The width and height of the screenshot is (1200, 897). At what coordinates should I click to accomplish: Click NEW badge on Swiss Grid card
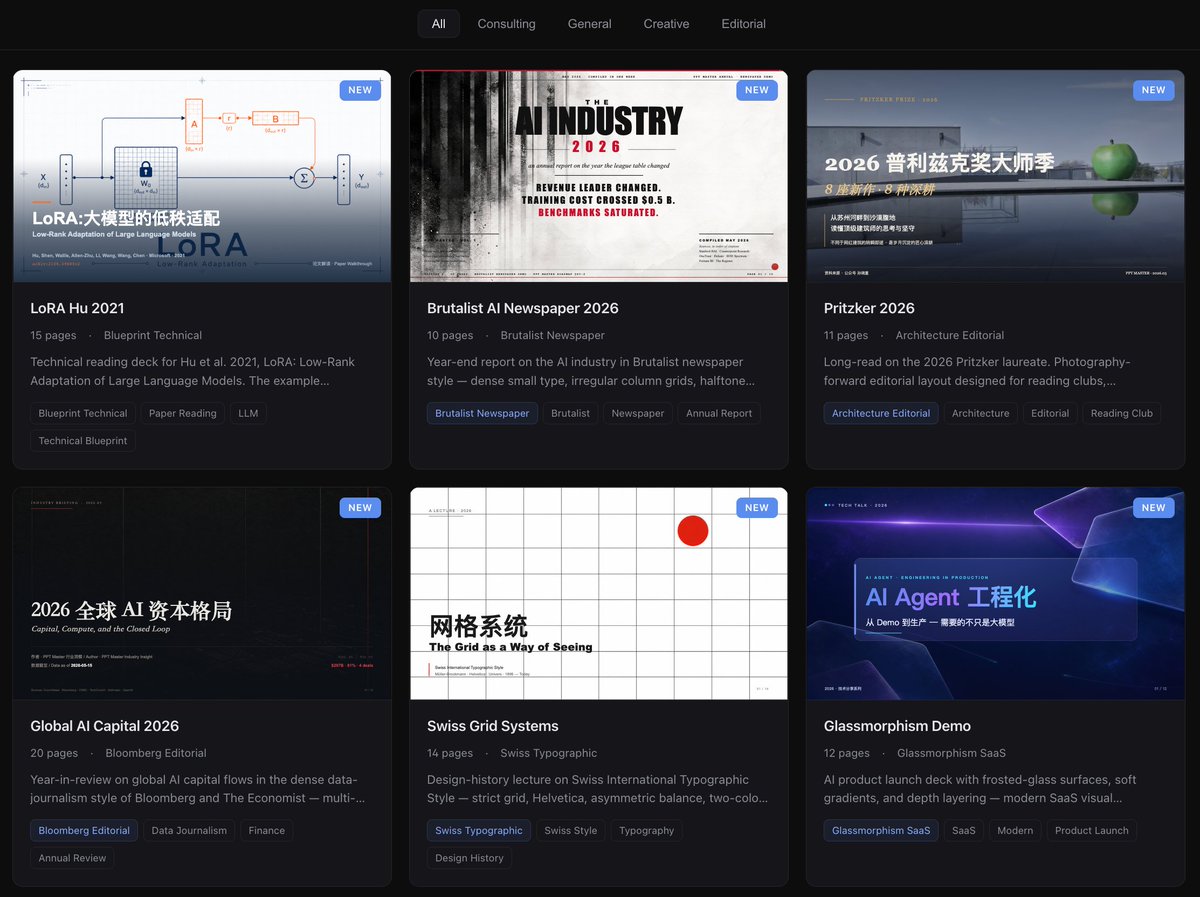[757, 508]
